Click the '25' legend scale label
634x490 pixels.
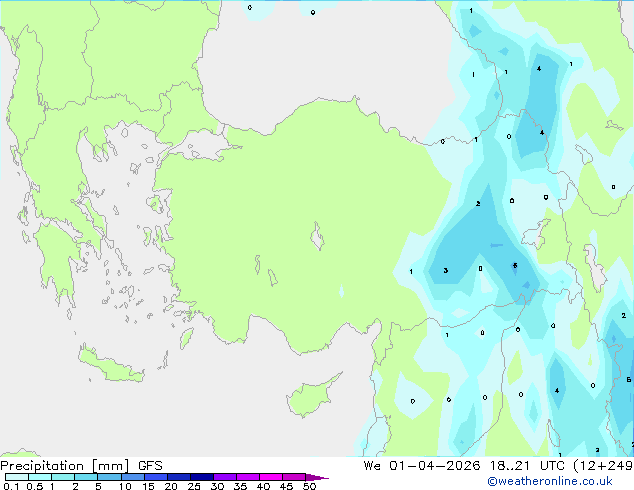[x=194, y=486]
